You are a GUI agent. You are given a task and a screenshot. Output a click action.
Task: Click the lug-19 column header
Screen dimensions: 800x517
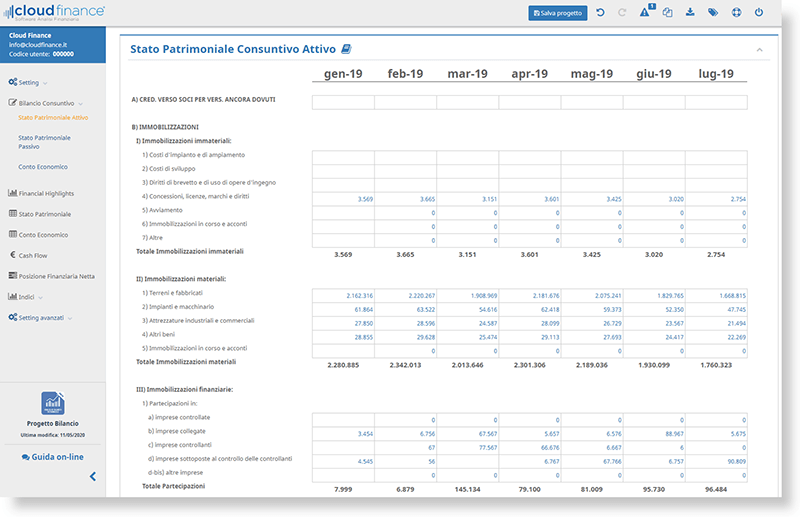[716, 74]
